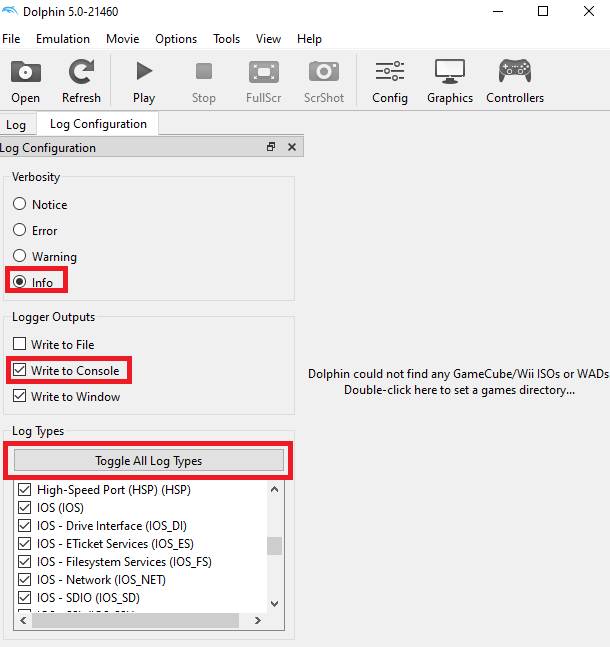
Task: Click the log types horizontal scrollbar thumb
Action: coord(135,621)
